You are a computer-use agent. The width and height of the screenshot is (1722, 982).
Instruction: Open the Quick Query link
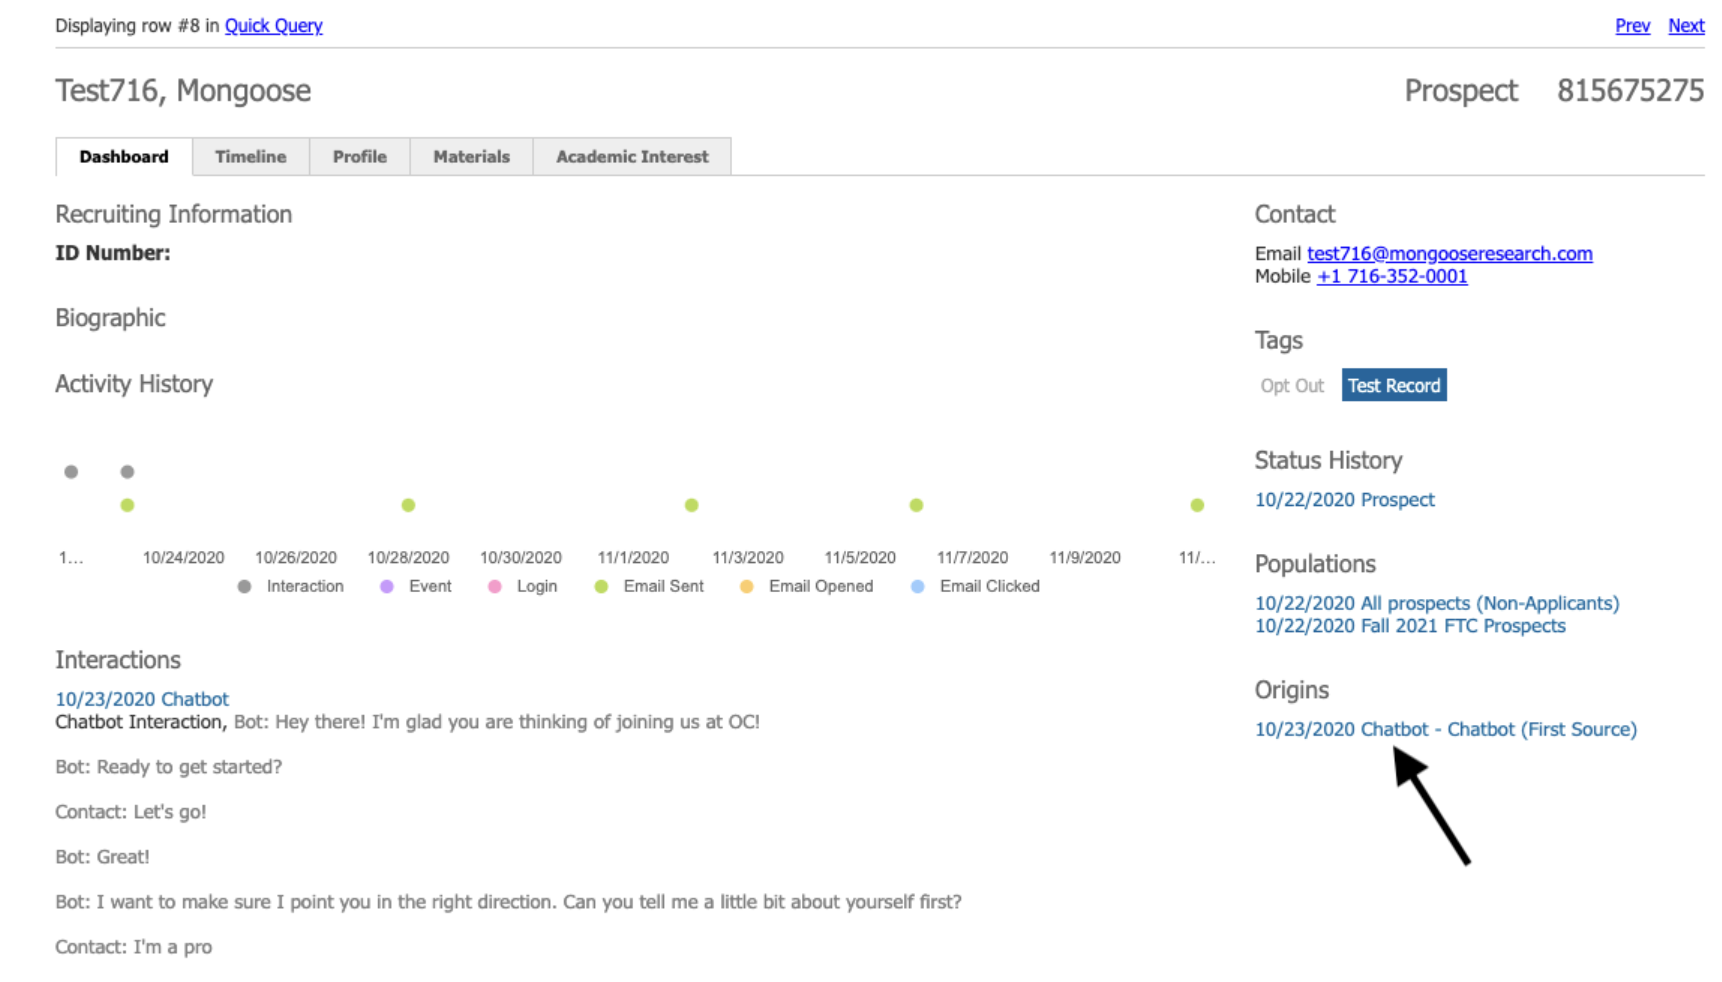273,26
